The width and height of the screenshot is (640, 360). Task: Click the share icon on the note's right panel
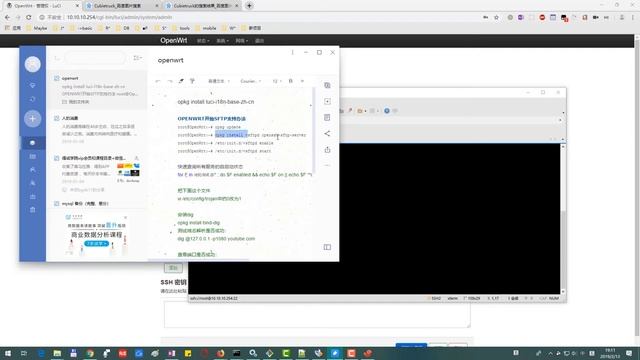tap(327, 133)
